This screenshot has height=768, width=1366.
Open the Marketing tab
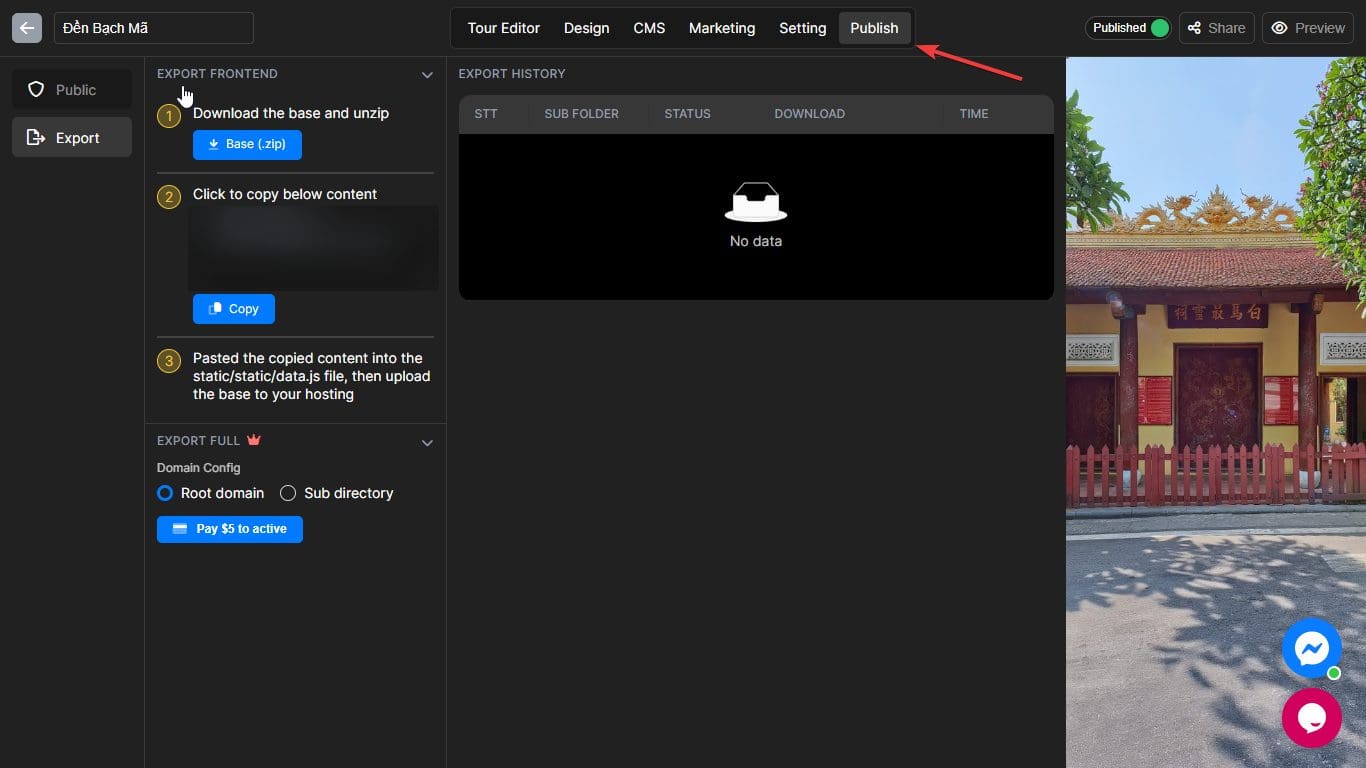click(721, 27)
